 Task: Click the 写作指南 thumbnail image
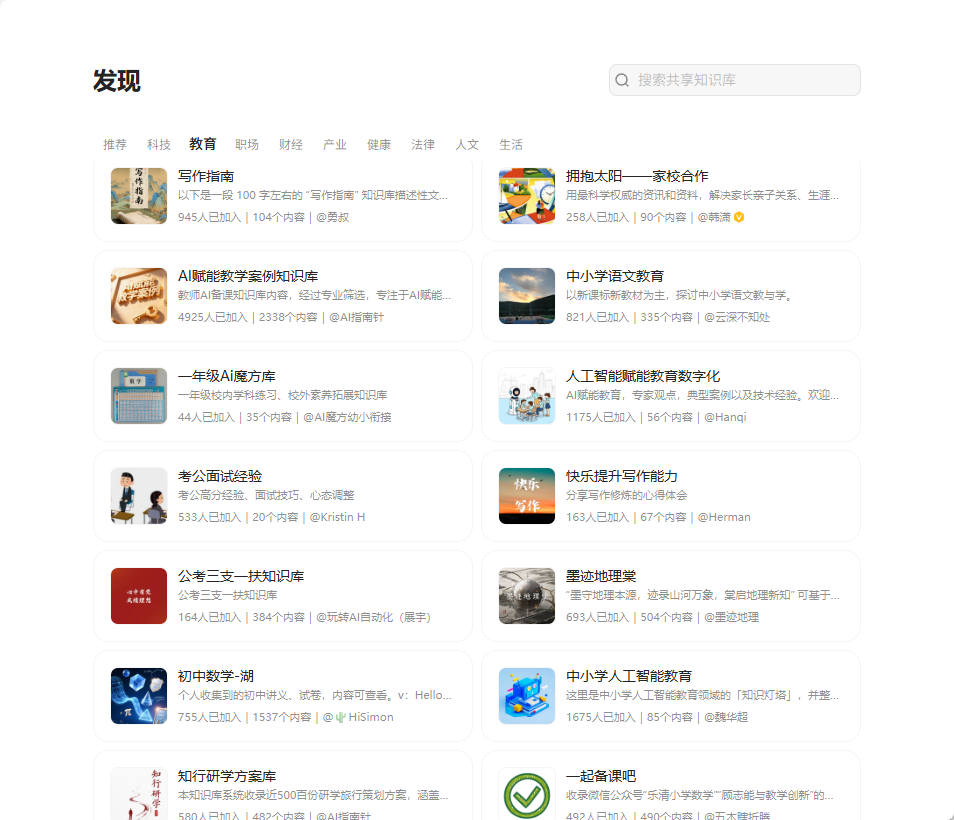(x=139, y=196)
